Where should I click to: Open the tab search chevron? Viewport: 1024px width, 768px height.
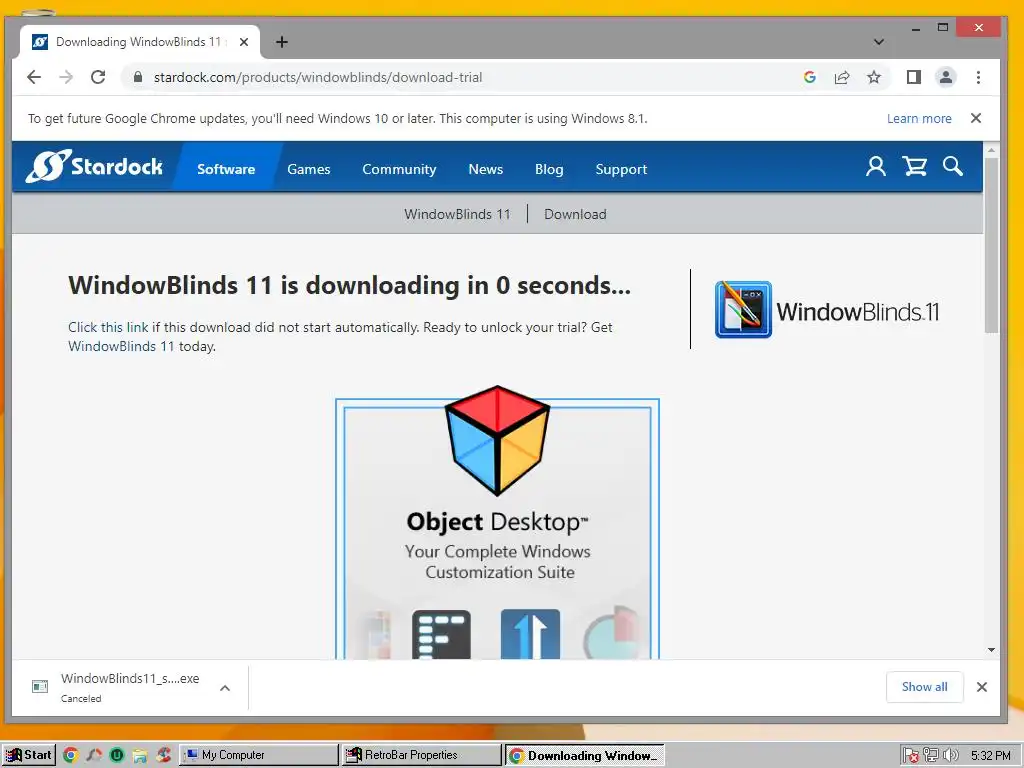pyautogui.click(x=879, y=42)
